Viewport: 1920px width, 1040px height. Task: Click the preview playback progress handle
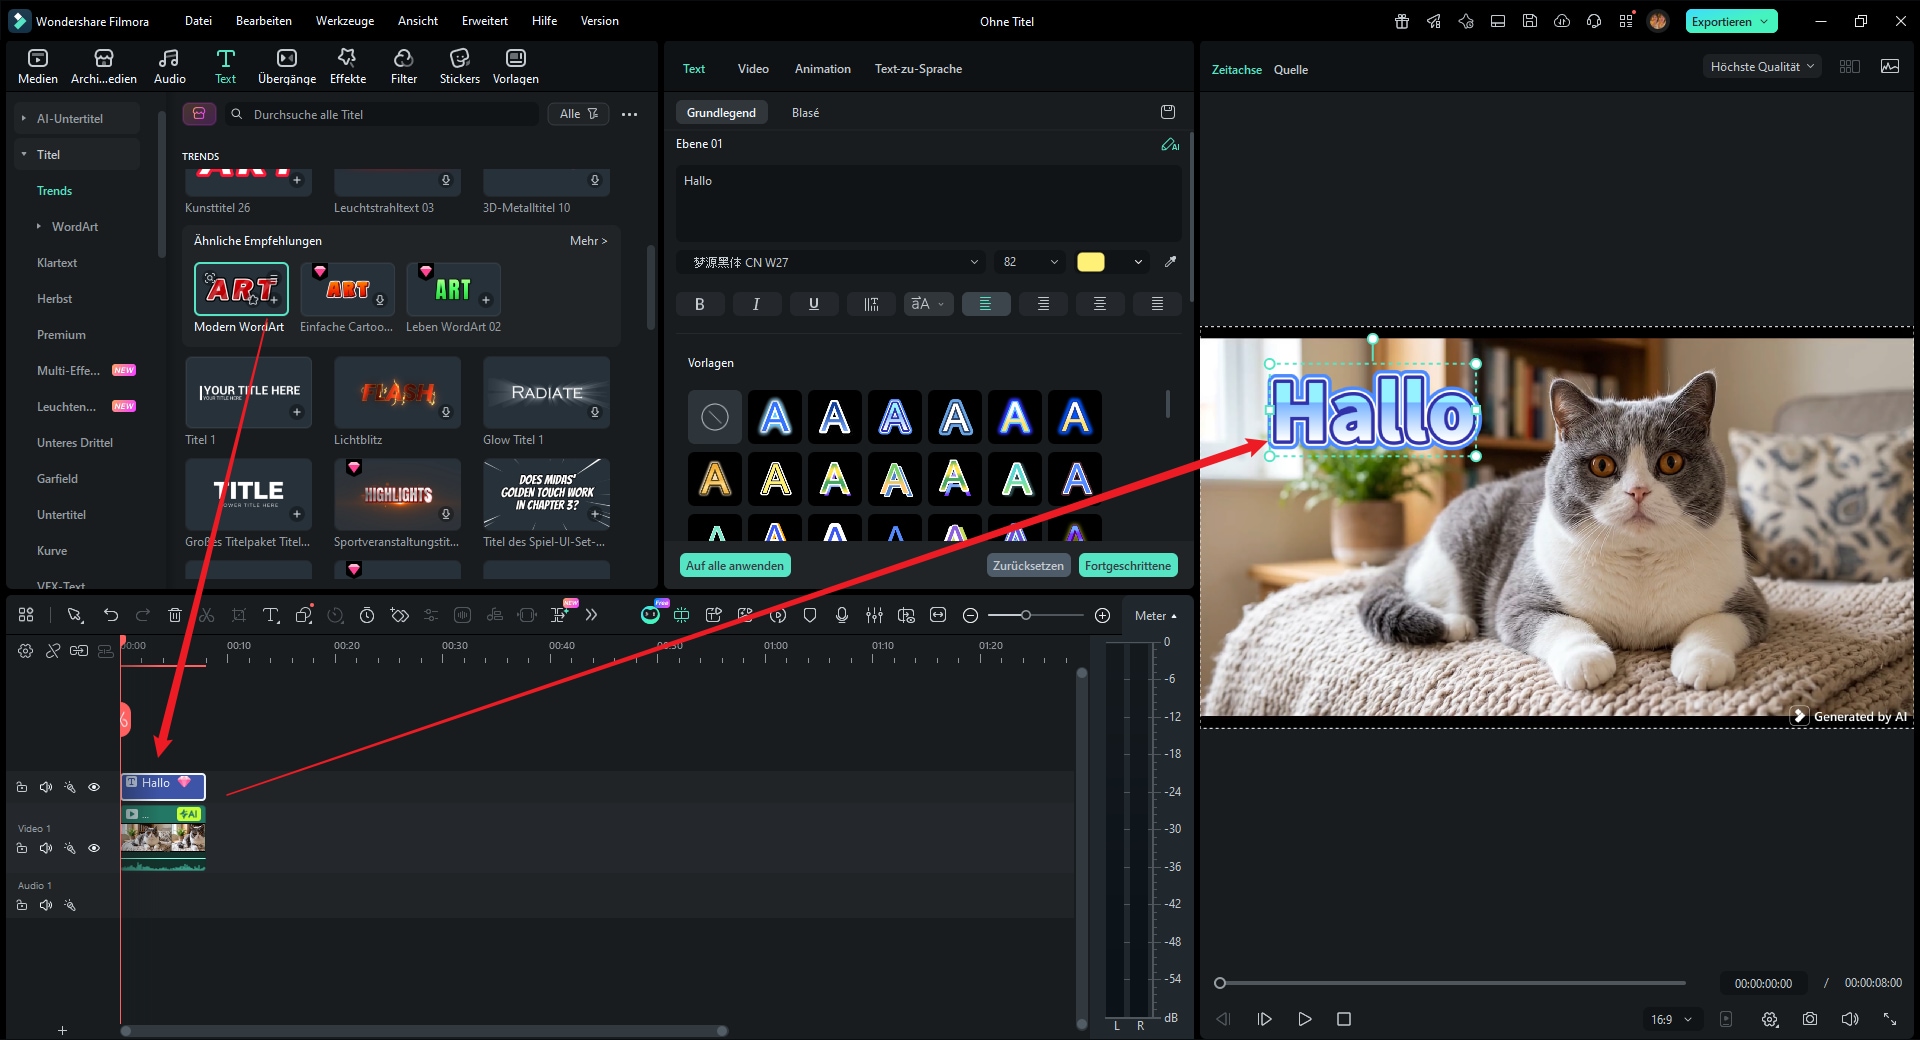click(x=1220, y=983)
